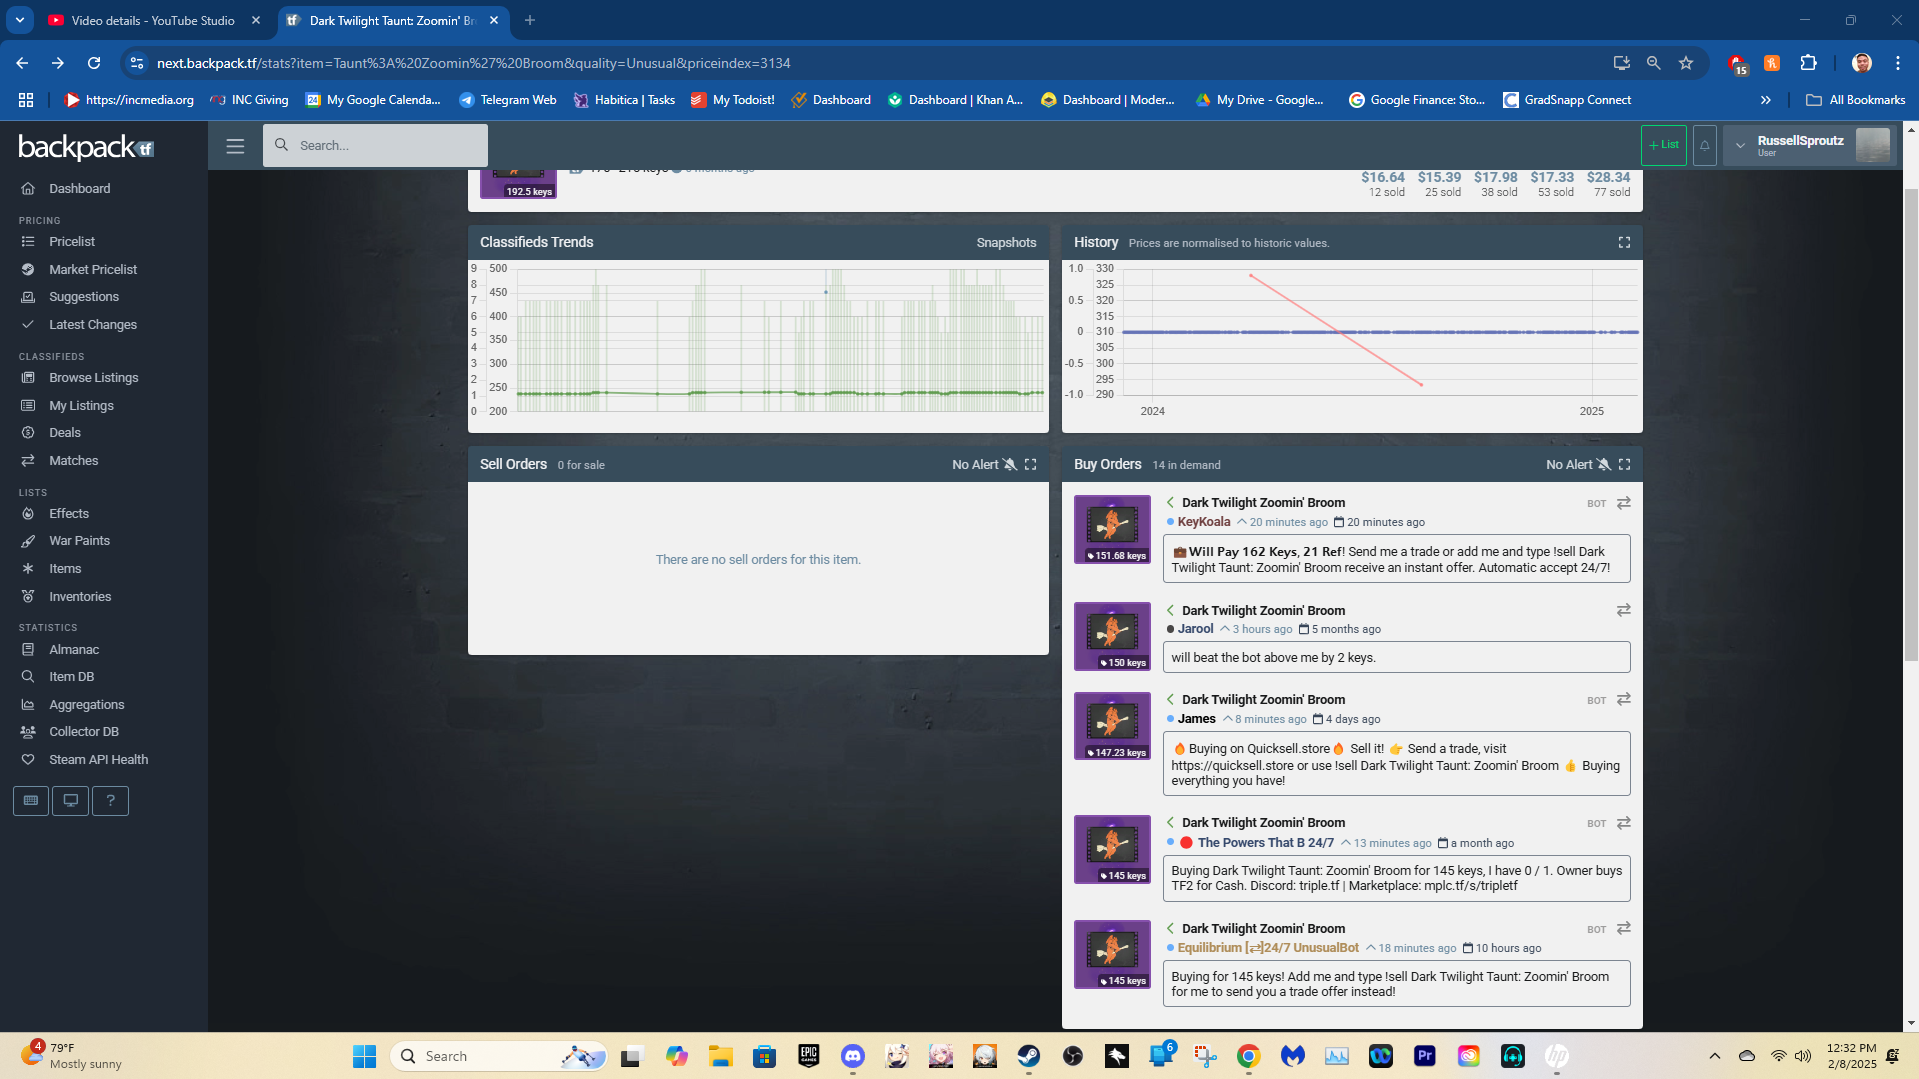Expand the Buy Orders panel to fullscreen

coord(1624,465)
